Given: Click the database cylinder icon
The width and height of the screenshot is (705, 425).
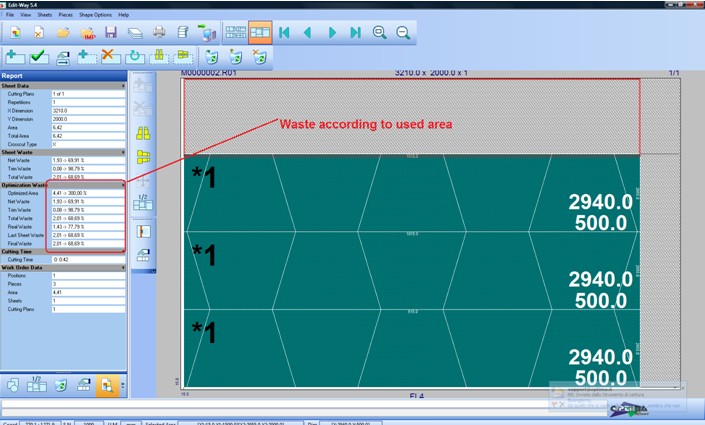Looking at the screenshot, I should [183, 32].
